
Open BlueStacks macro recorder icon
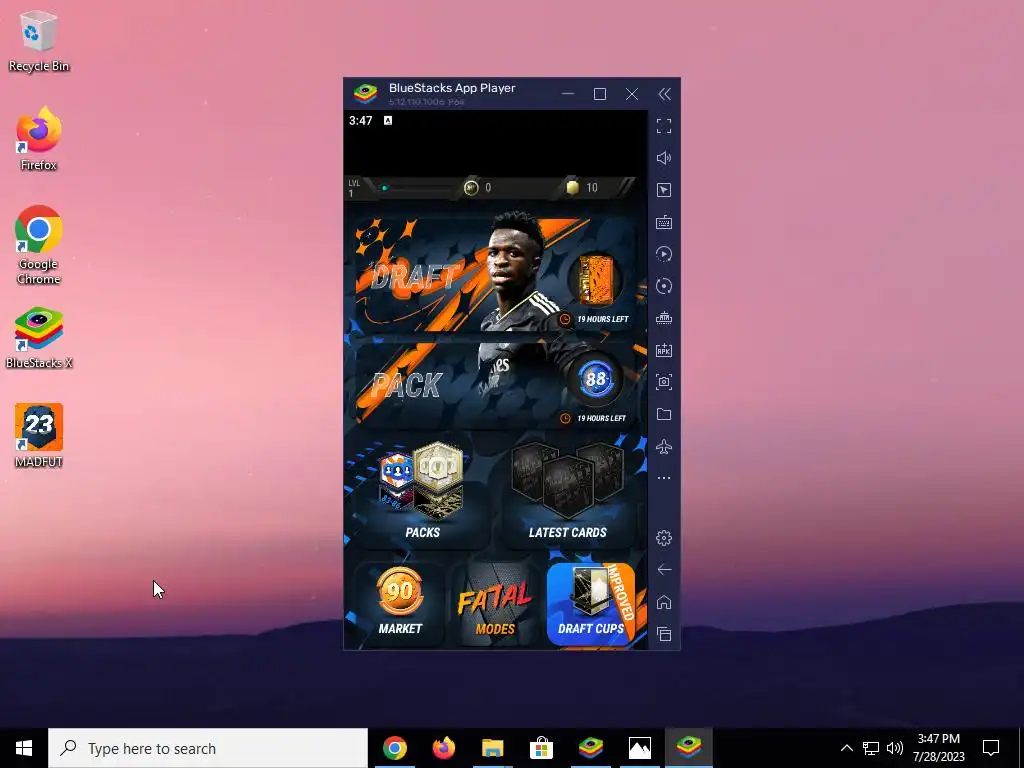tap(664, 254)
